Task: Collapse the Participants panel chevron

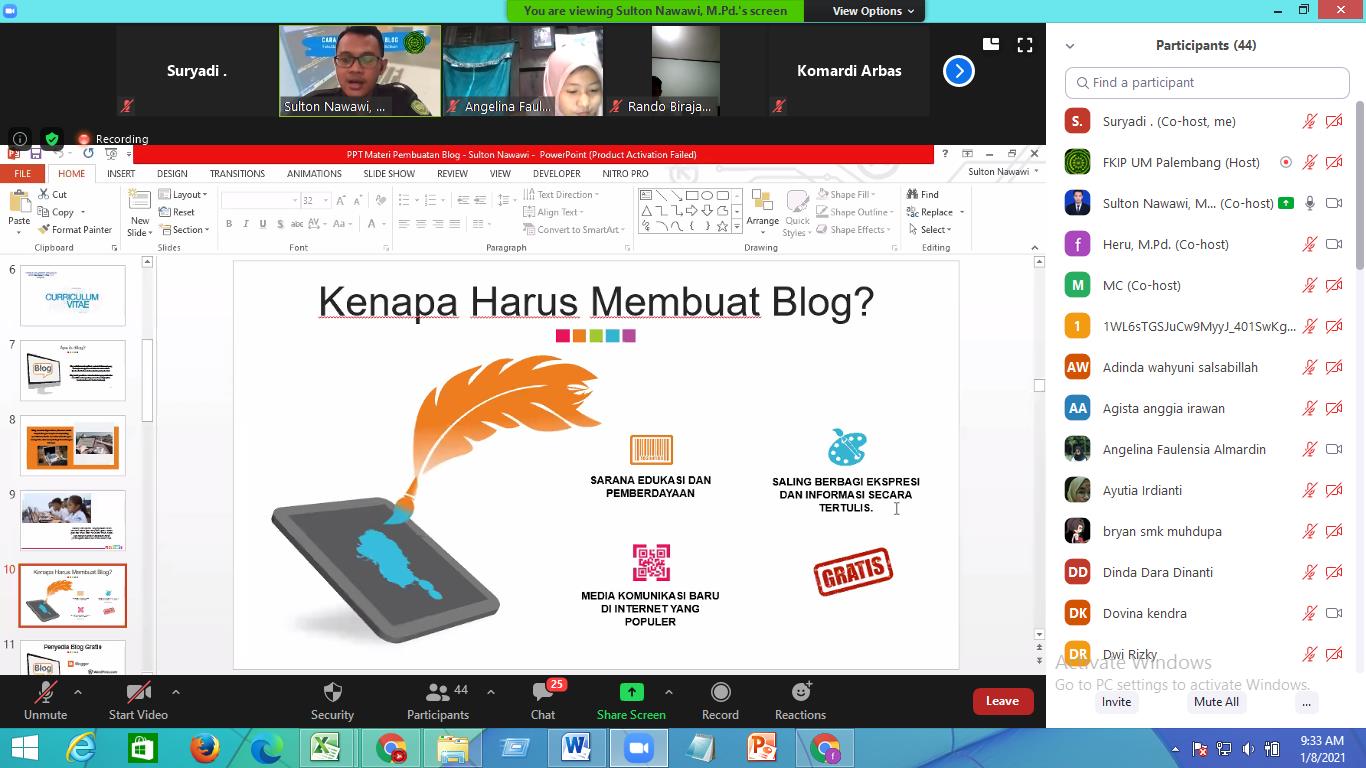Action: point(1070,46)
